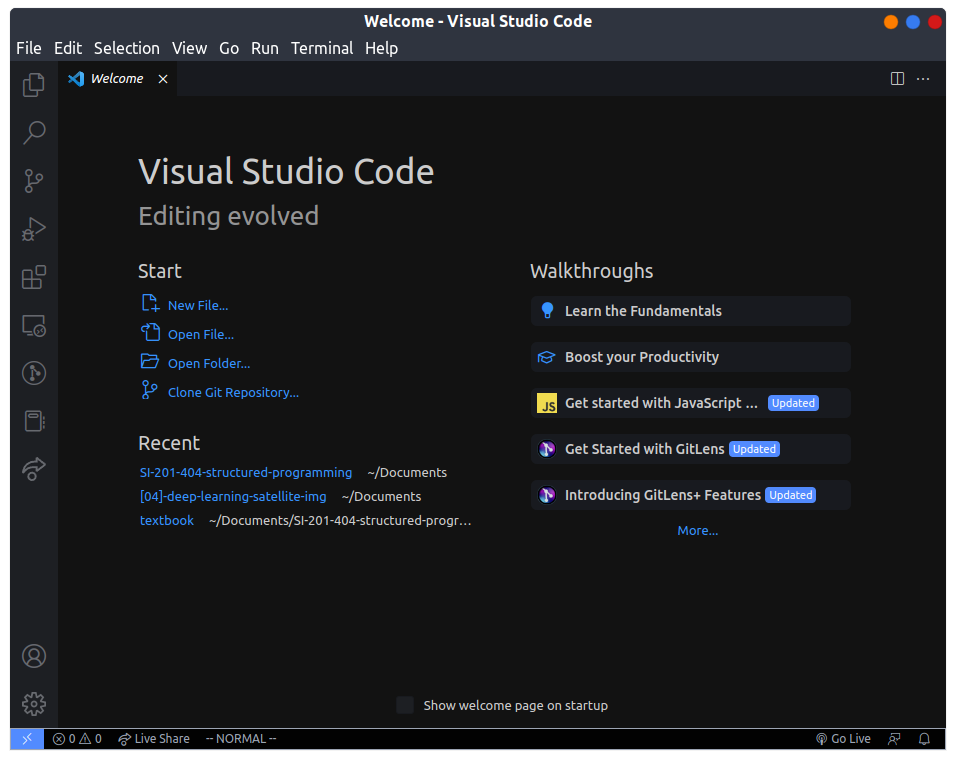Open the Run menu
The height and width of the screenshot is (760, 956).
265,48
